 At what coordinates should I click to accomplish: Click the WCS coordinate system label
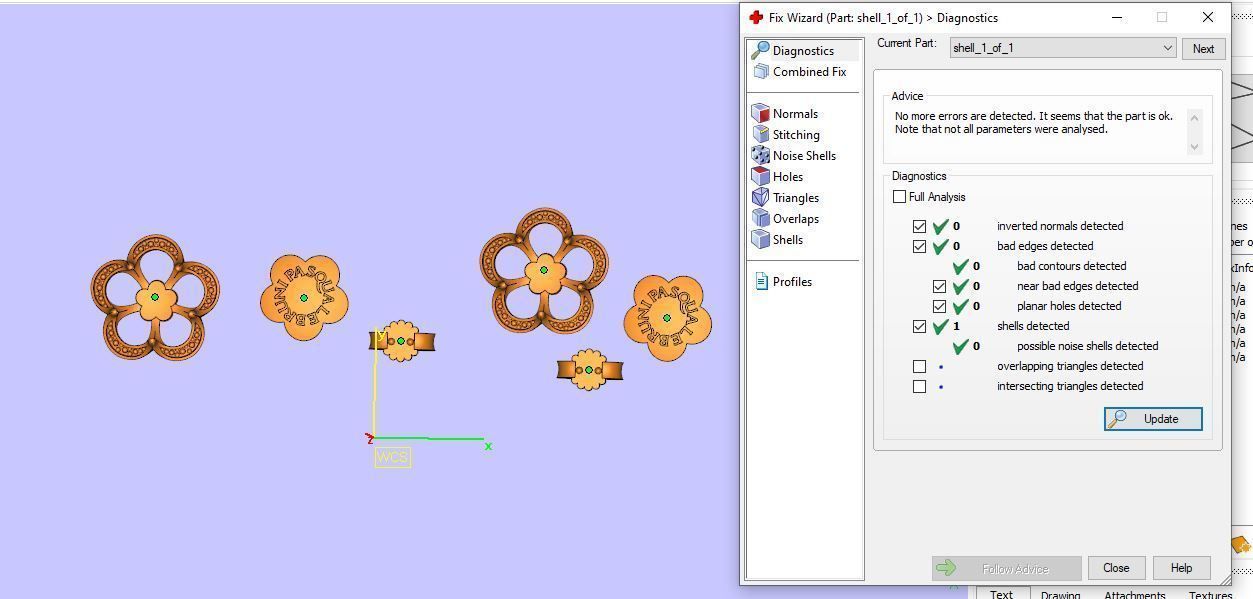392,457
